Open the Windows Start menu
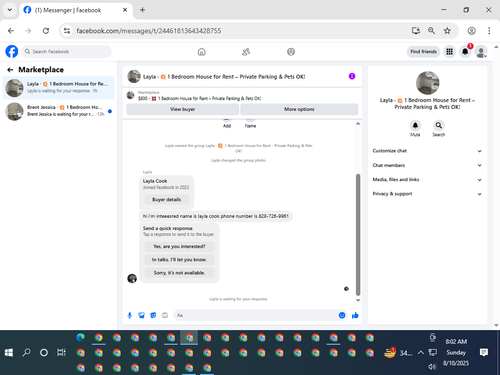The image size is (500, 375). (x=9, y=352)
